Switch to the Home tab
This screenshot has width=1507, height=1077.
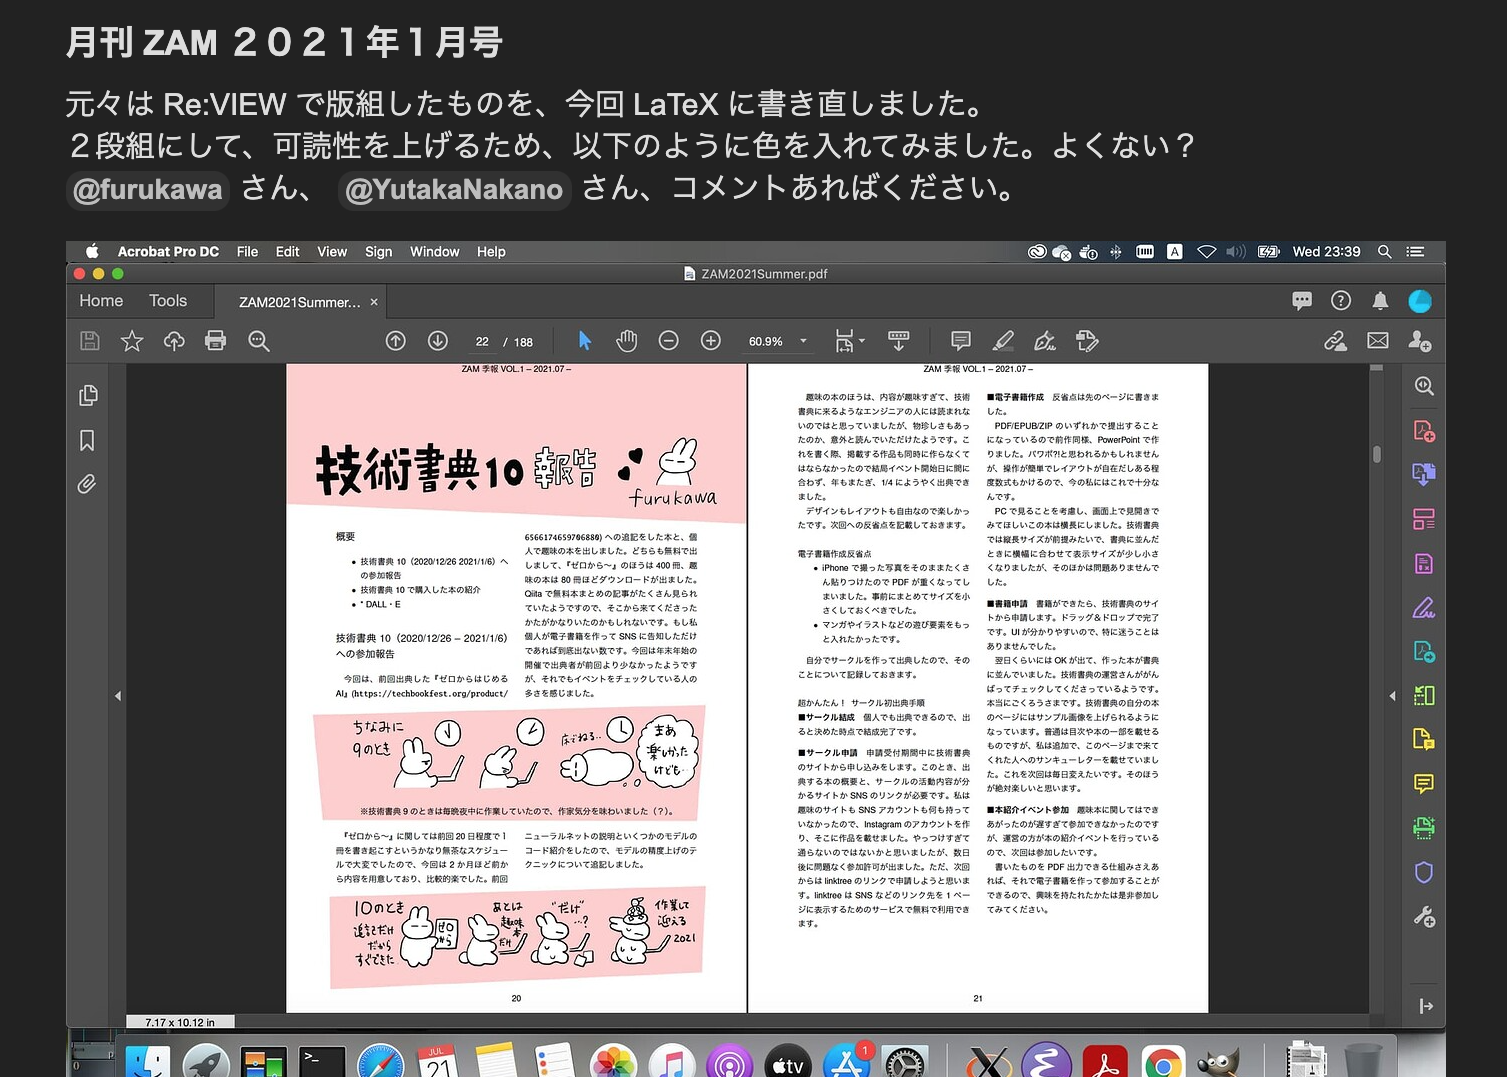click(x=101, y=301)
